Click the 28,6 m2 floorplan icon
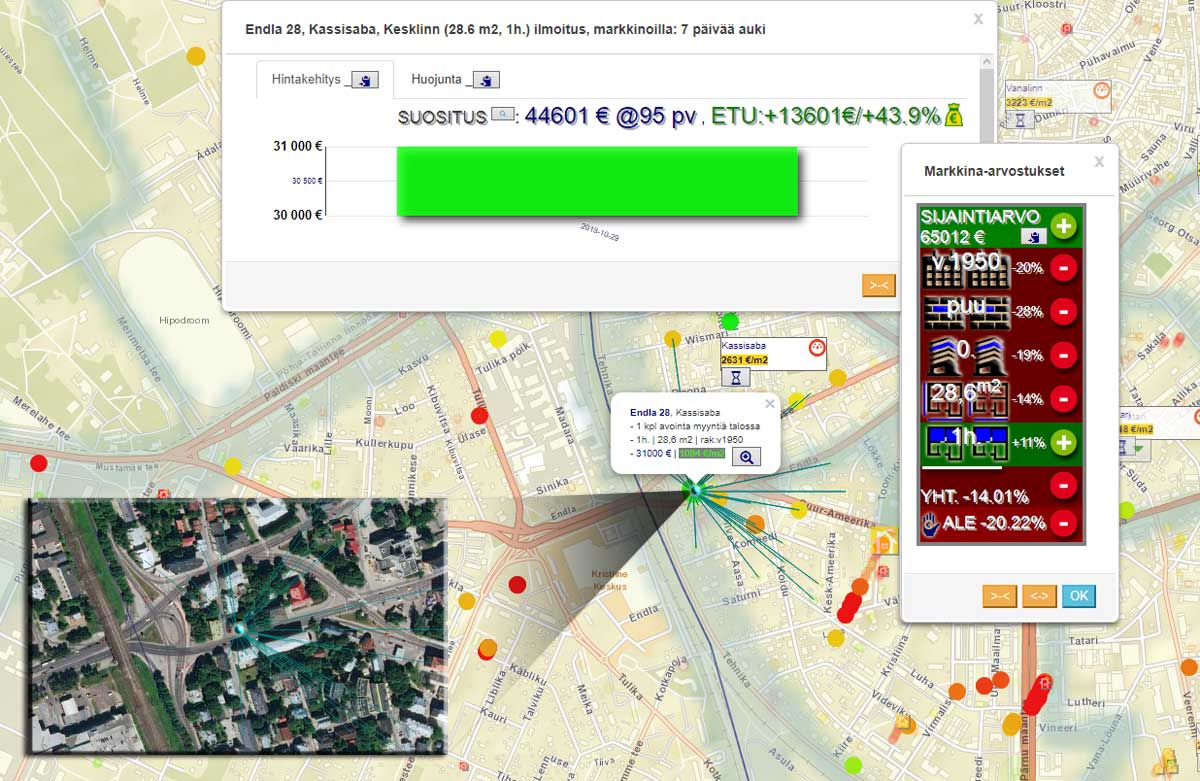 tap(967, 398)
